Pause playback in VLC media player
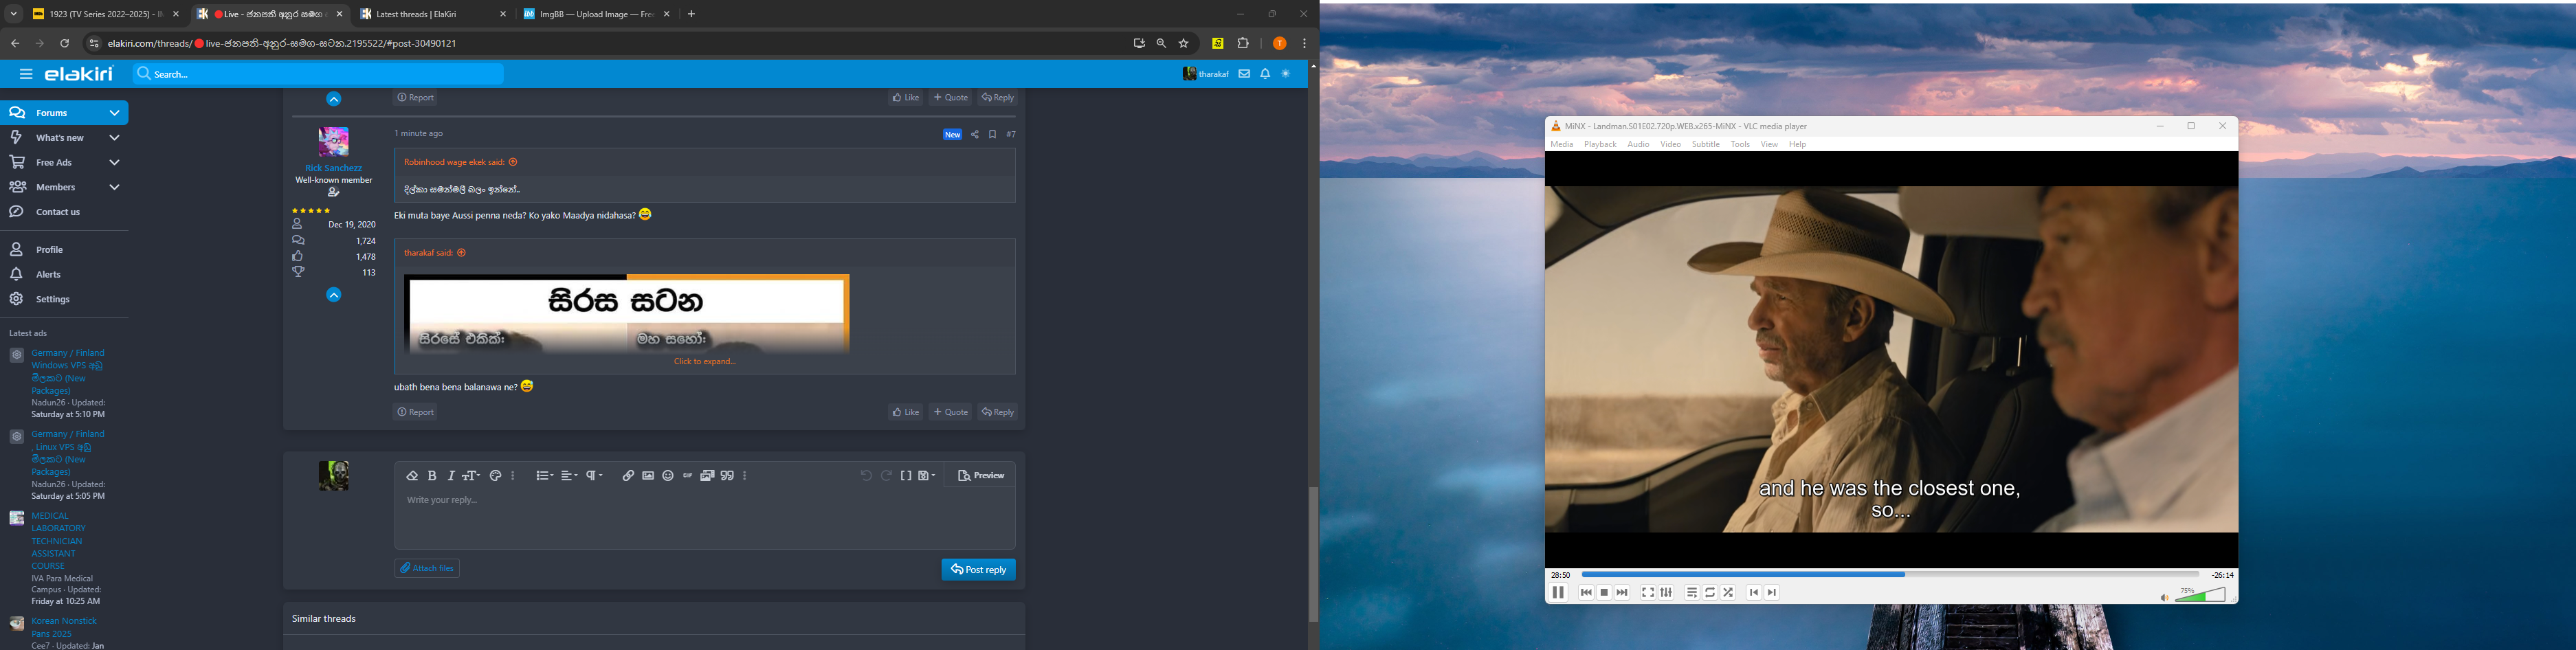Viewport: 2576px width, 650px height. click(1558, 593)
